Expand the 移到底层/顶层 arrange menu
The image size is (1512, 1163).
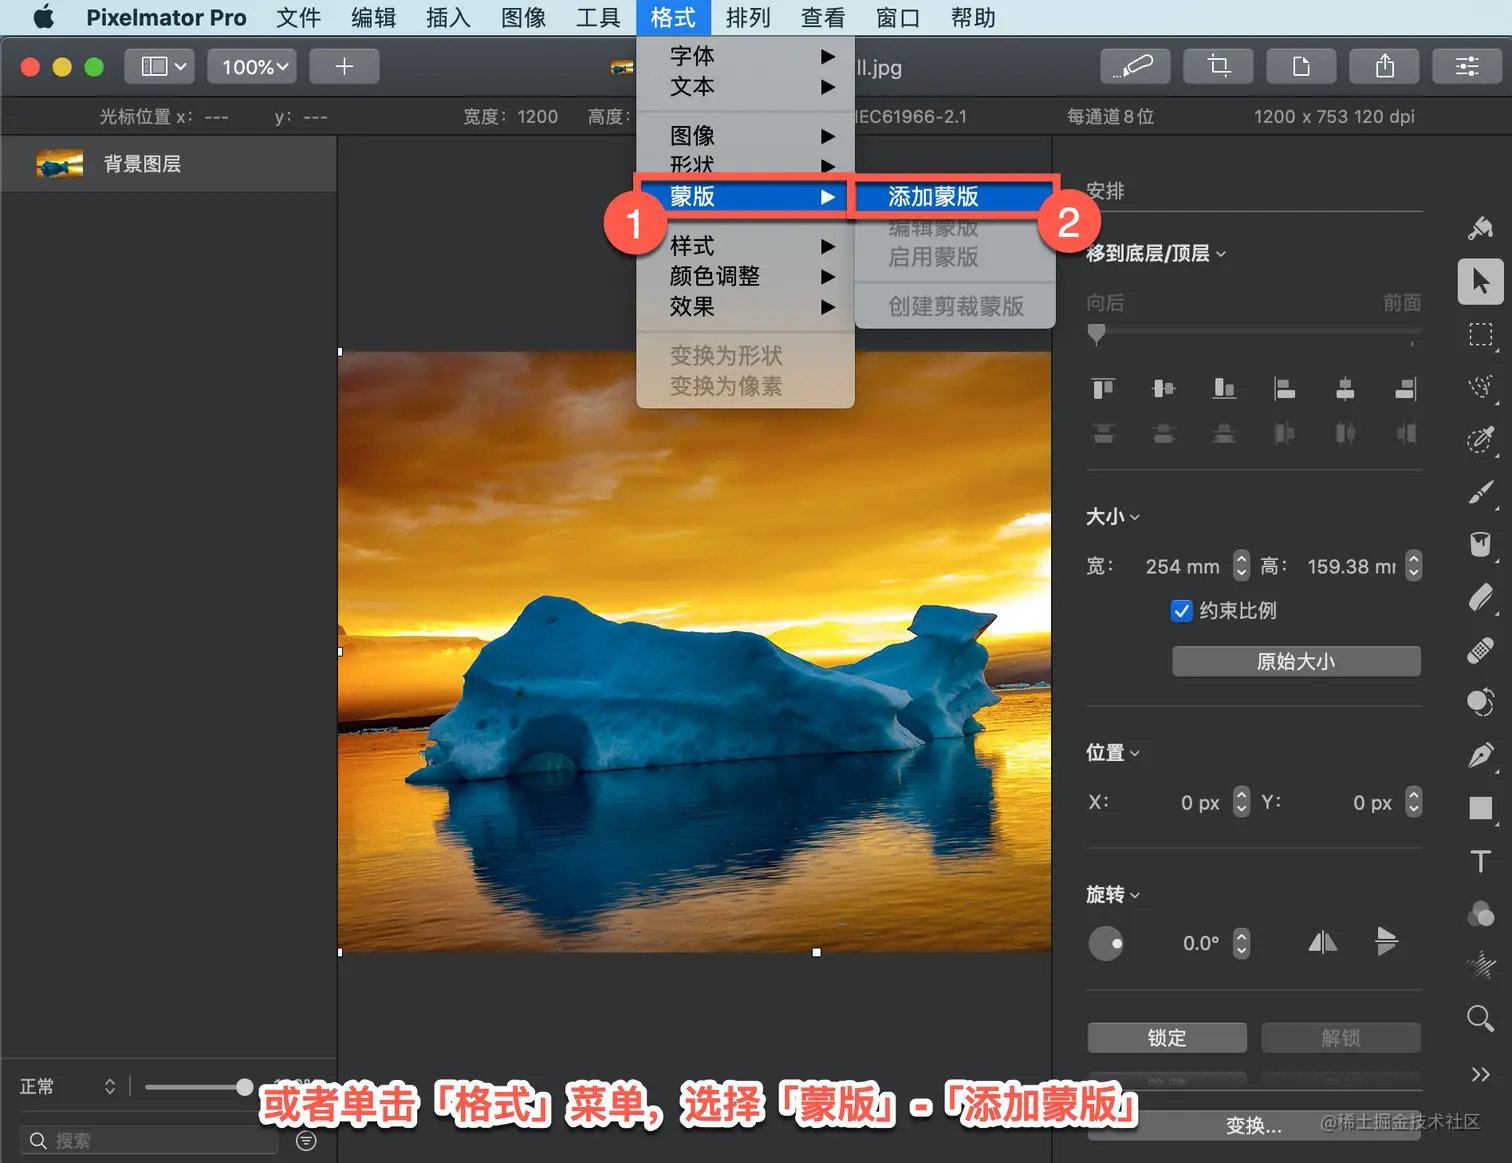1156,254
